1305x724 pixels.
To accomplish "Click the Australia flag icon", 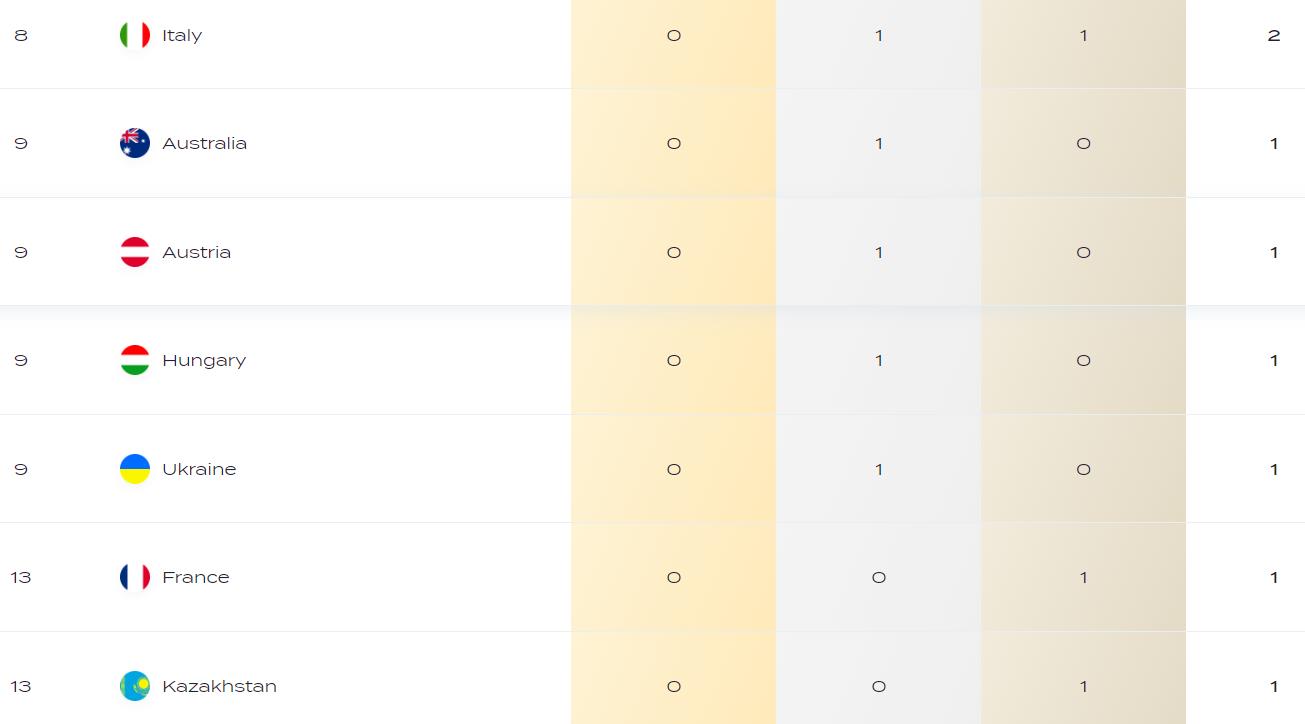I will pyautogui.click(x=135, y=143).
